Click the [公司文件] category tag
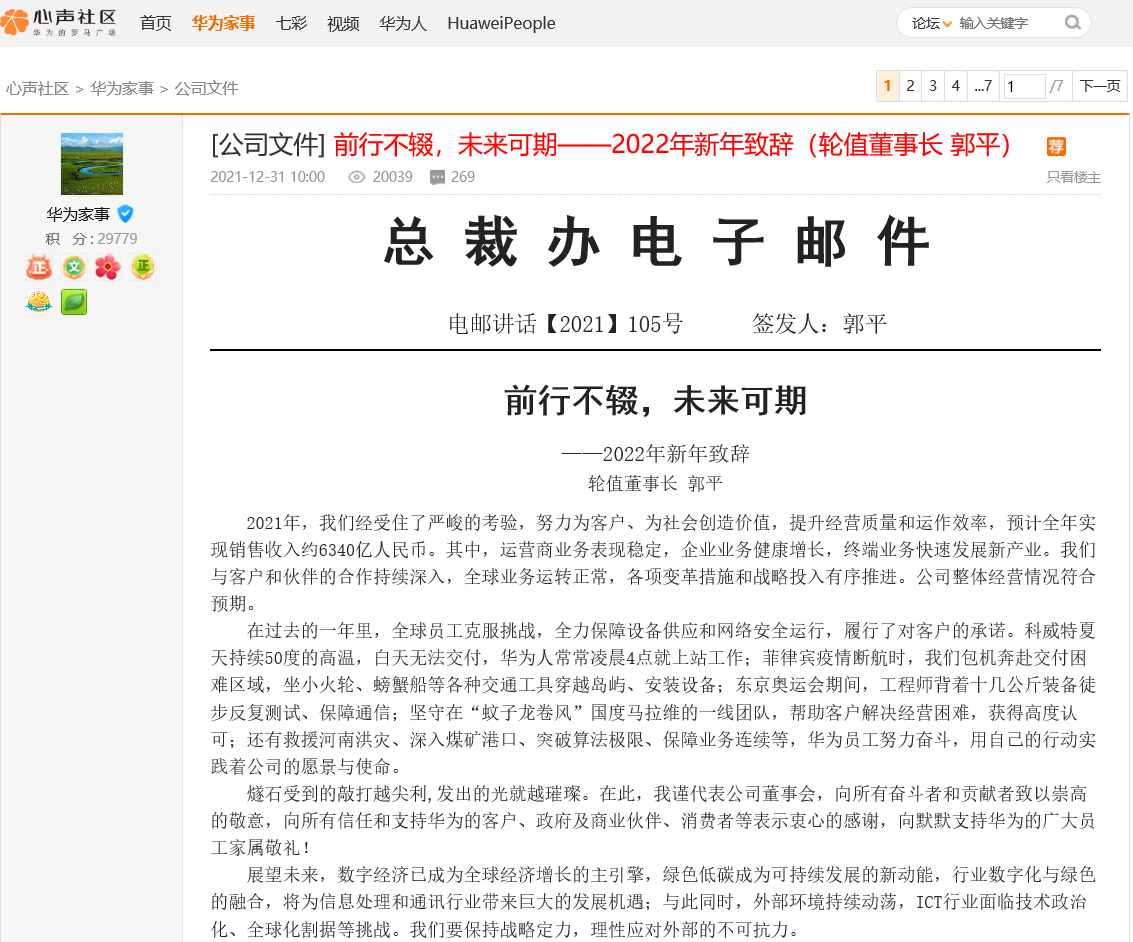The image size is (1133, 942). [268, 145]
